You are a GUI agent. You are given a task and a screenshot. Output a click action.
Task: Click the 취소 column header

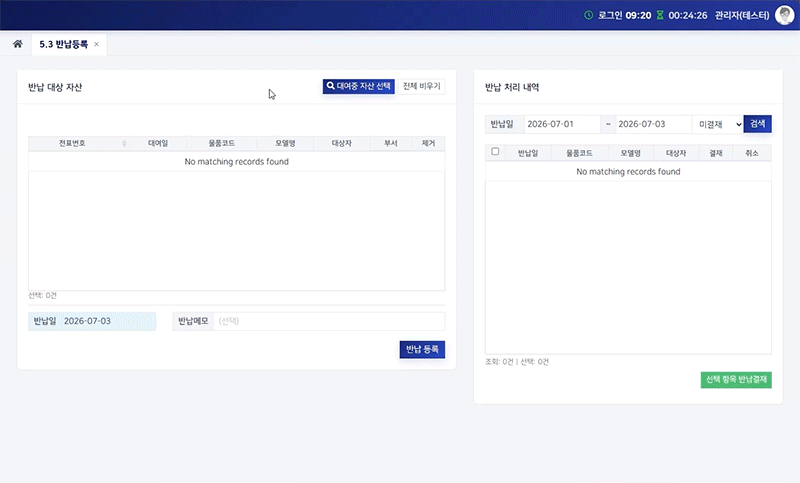point(752,153)
